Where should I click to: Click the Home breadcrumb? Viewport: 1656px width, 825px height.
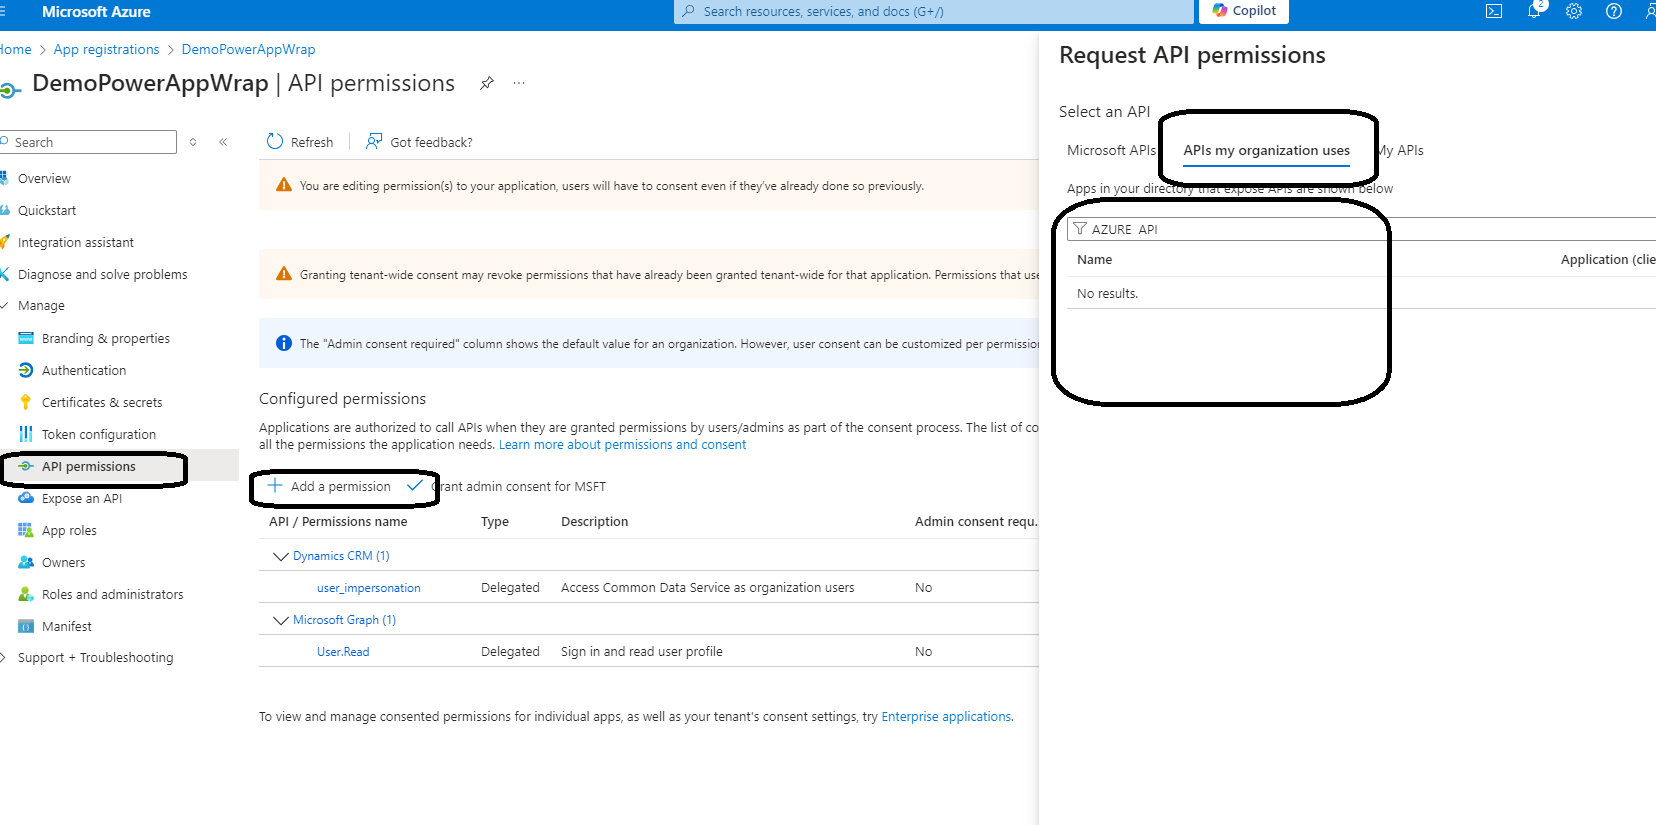(x=15, y=49)
